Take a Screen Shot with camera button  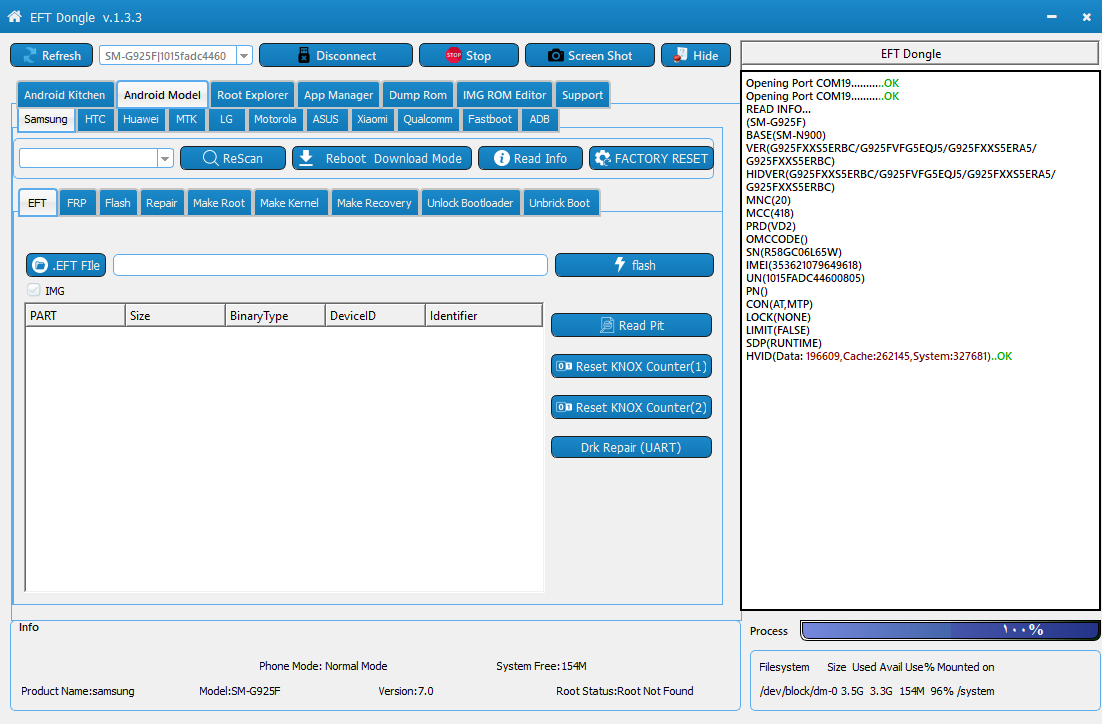pos(590,56)
